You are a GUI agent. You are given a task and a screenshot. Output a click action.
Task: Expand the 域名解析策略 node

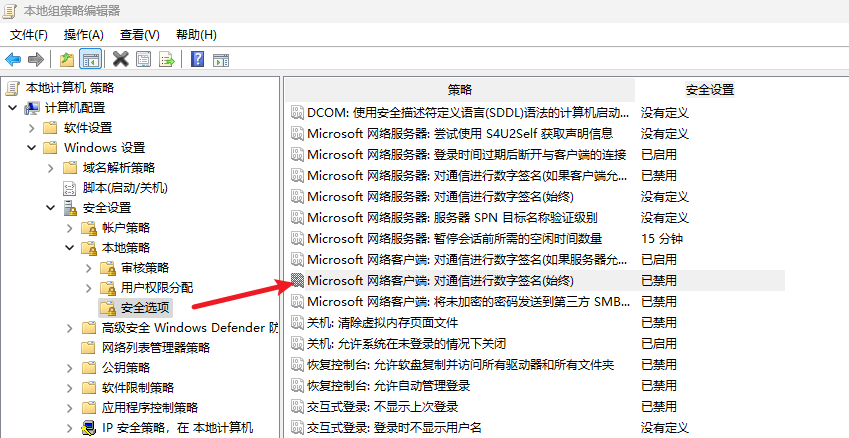tap(51, 168)
